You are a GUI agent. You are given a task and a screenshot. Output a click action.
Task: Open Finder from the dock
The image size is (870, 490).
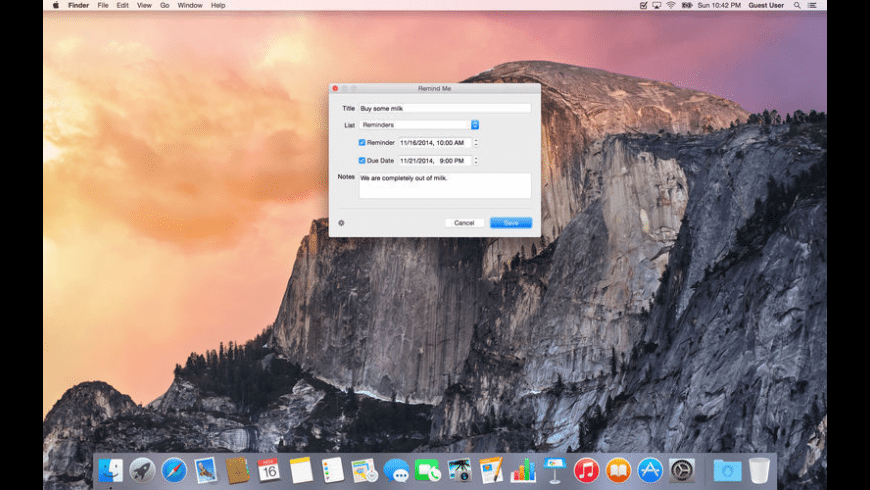point(110,471)
